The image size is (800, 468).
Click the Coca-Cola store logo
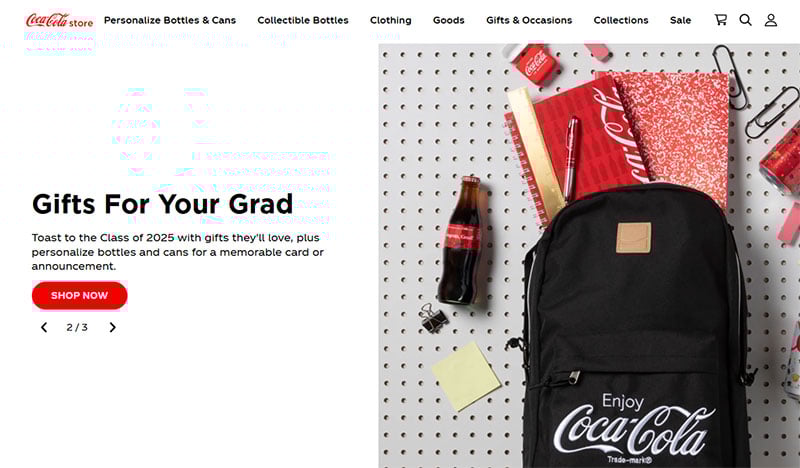click(60, 21)
